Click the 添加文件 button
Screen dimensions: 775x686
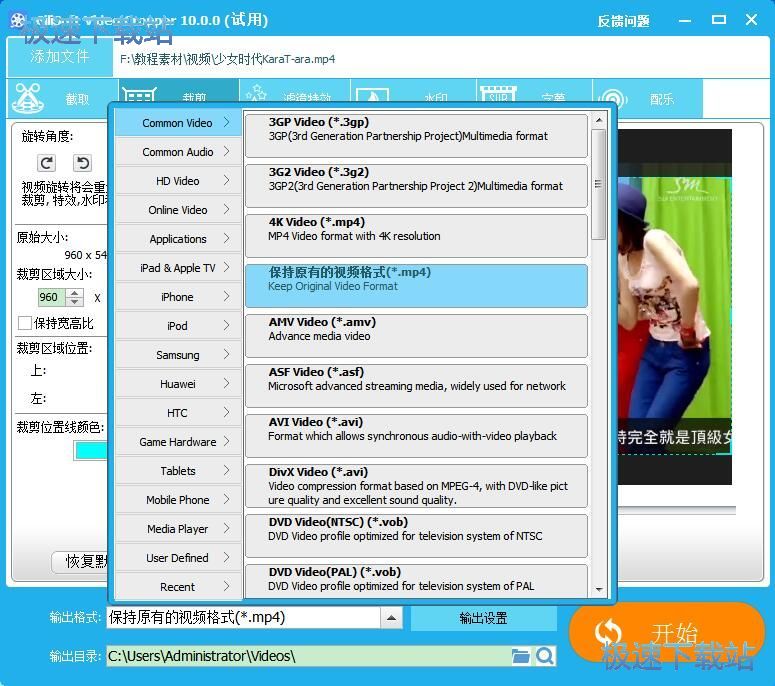click(60, 56)
